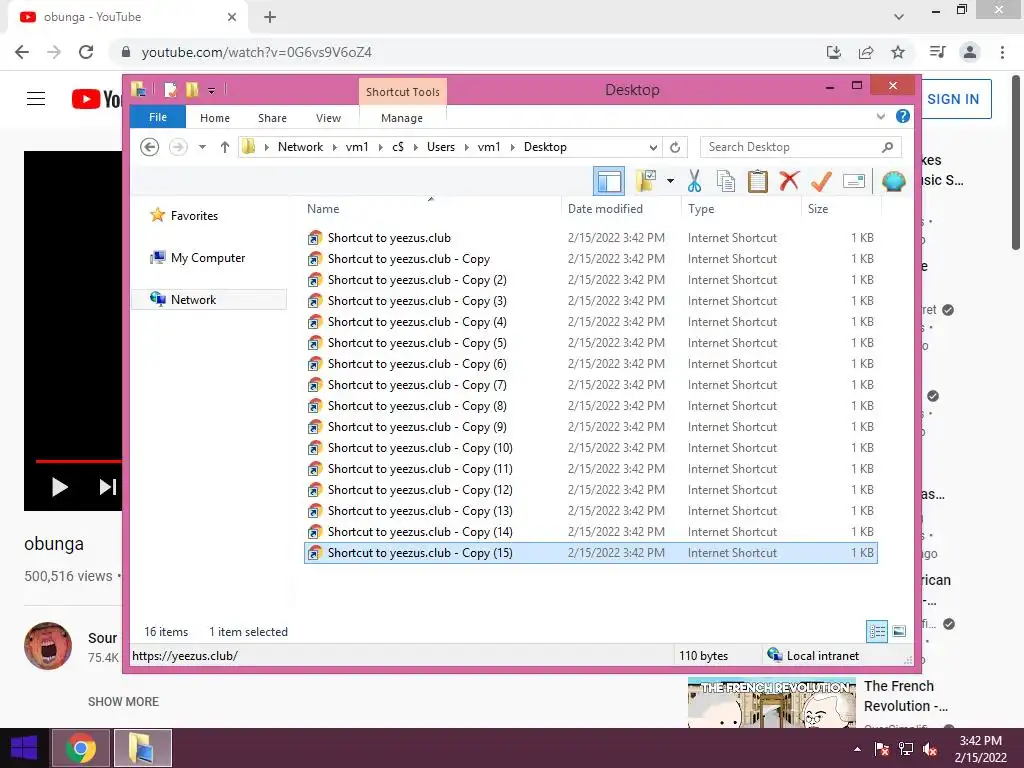
Task: Select the Shortcut Tools contextual tab
Action: [402, 92]
